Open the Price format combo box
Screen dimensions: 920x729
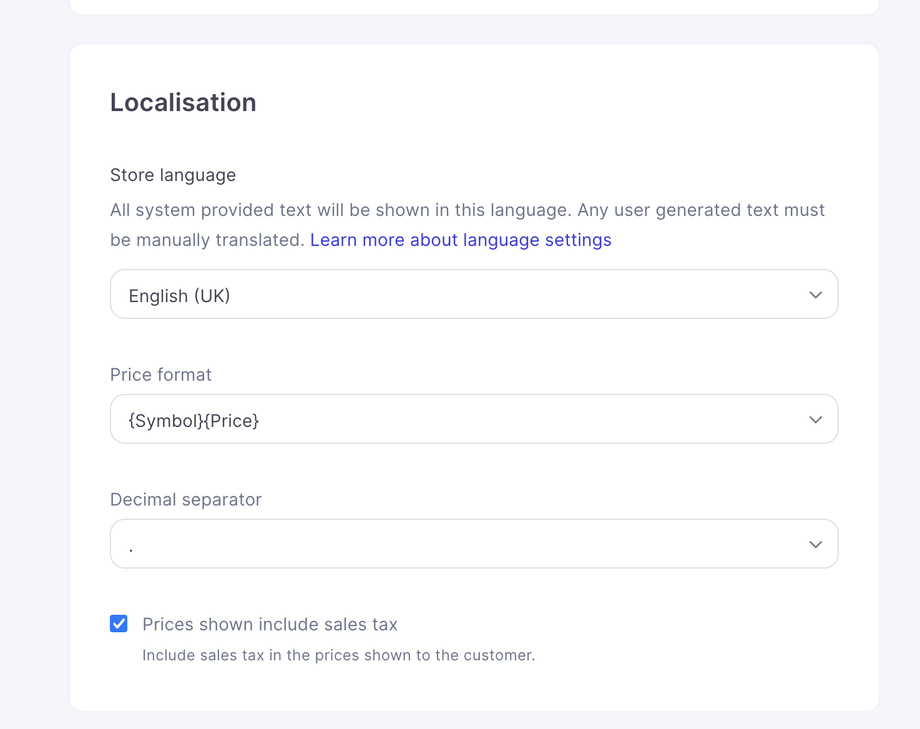tap(474, 420)
